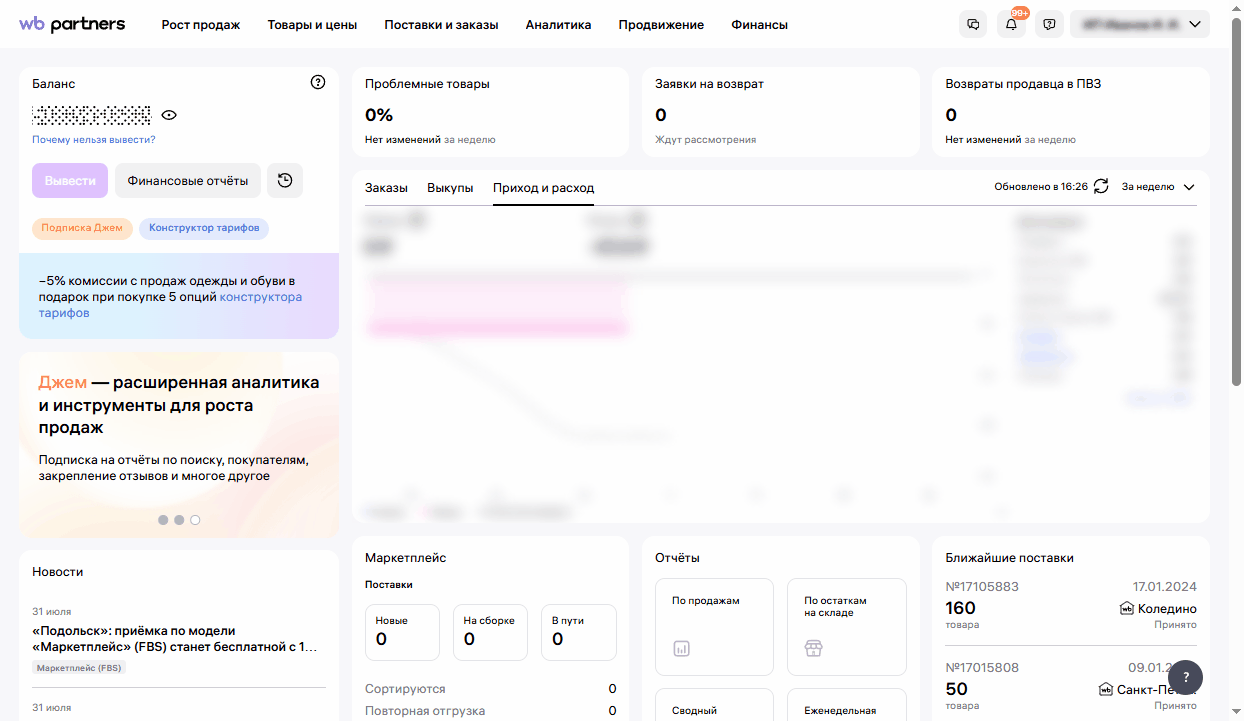Open the 'Почему нельзя вывести?' link
The height and width of the screenshot is (721, 1244).
click(x=94, y=140)
